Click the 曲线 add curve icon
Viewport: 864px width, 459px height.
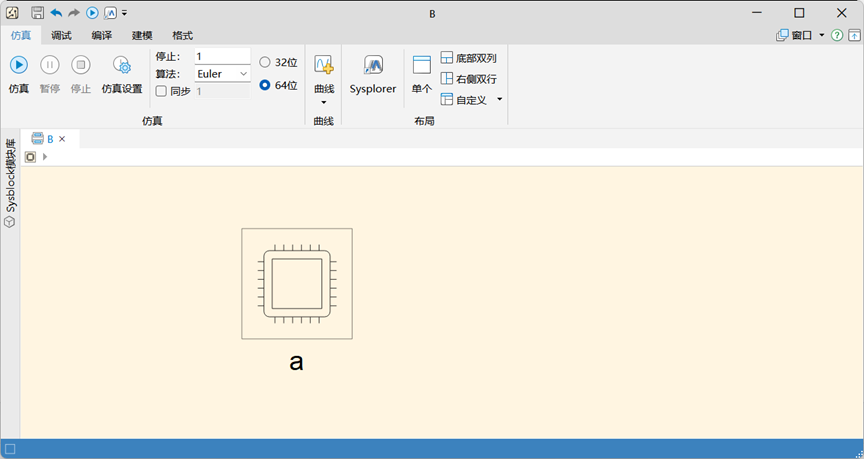coord(324,66)
